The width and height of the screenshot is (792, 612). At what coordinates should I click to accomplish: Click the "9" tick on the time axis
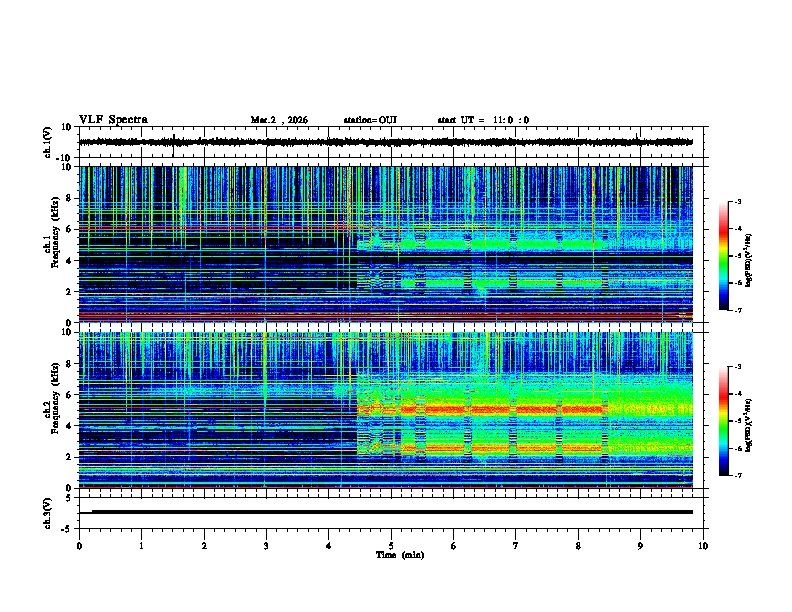[640, 546]
